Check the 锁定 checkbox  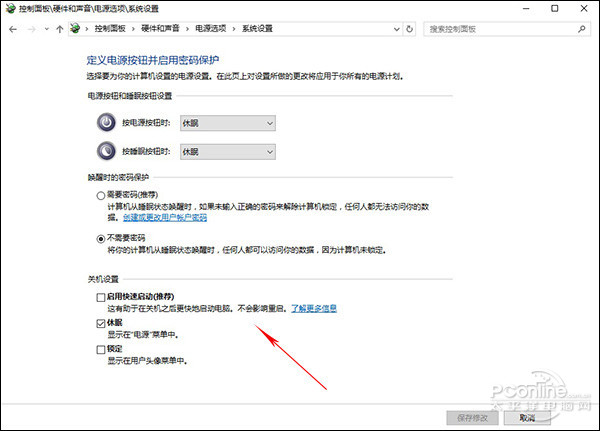click(x=101, y=349)
